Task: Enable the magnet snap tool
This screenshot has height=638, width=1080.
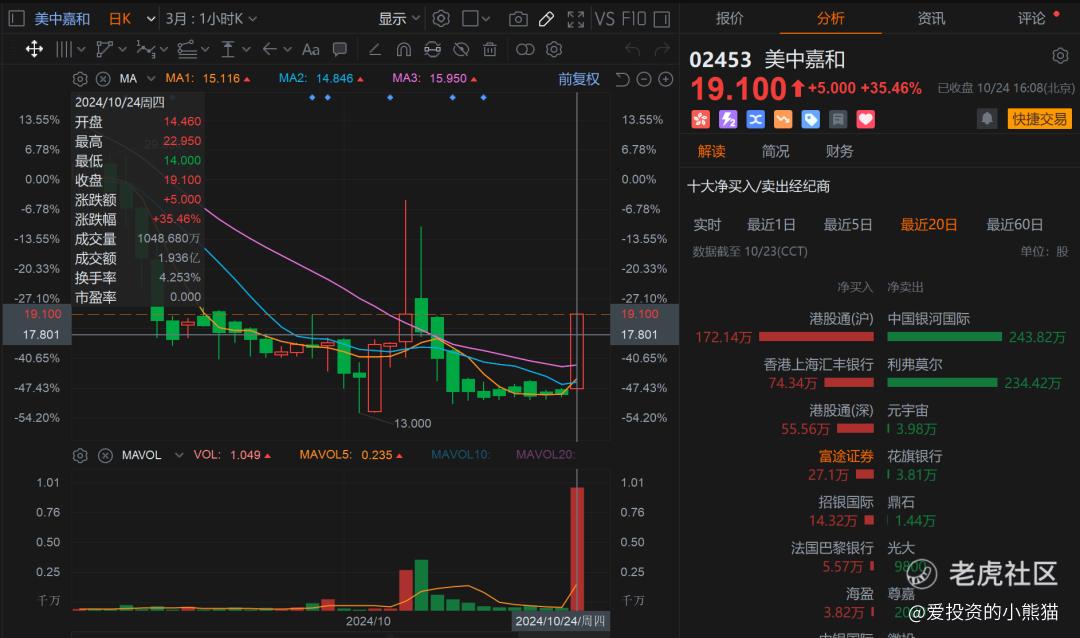Action: pos(404,50)
